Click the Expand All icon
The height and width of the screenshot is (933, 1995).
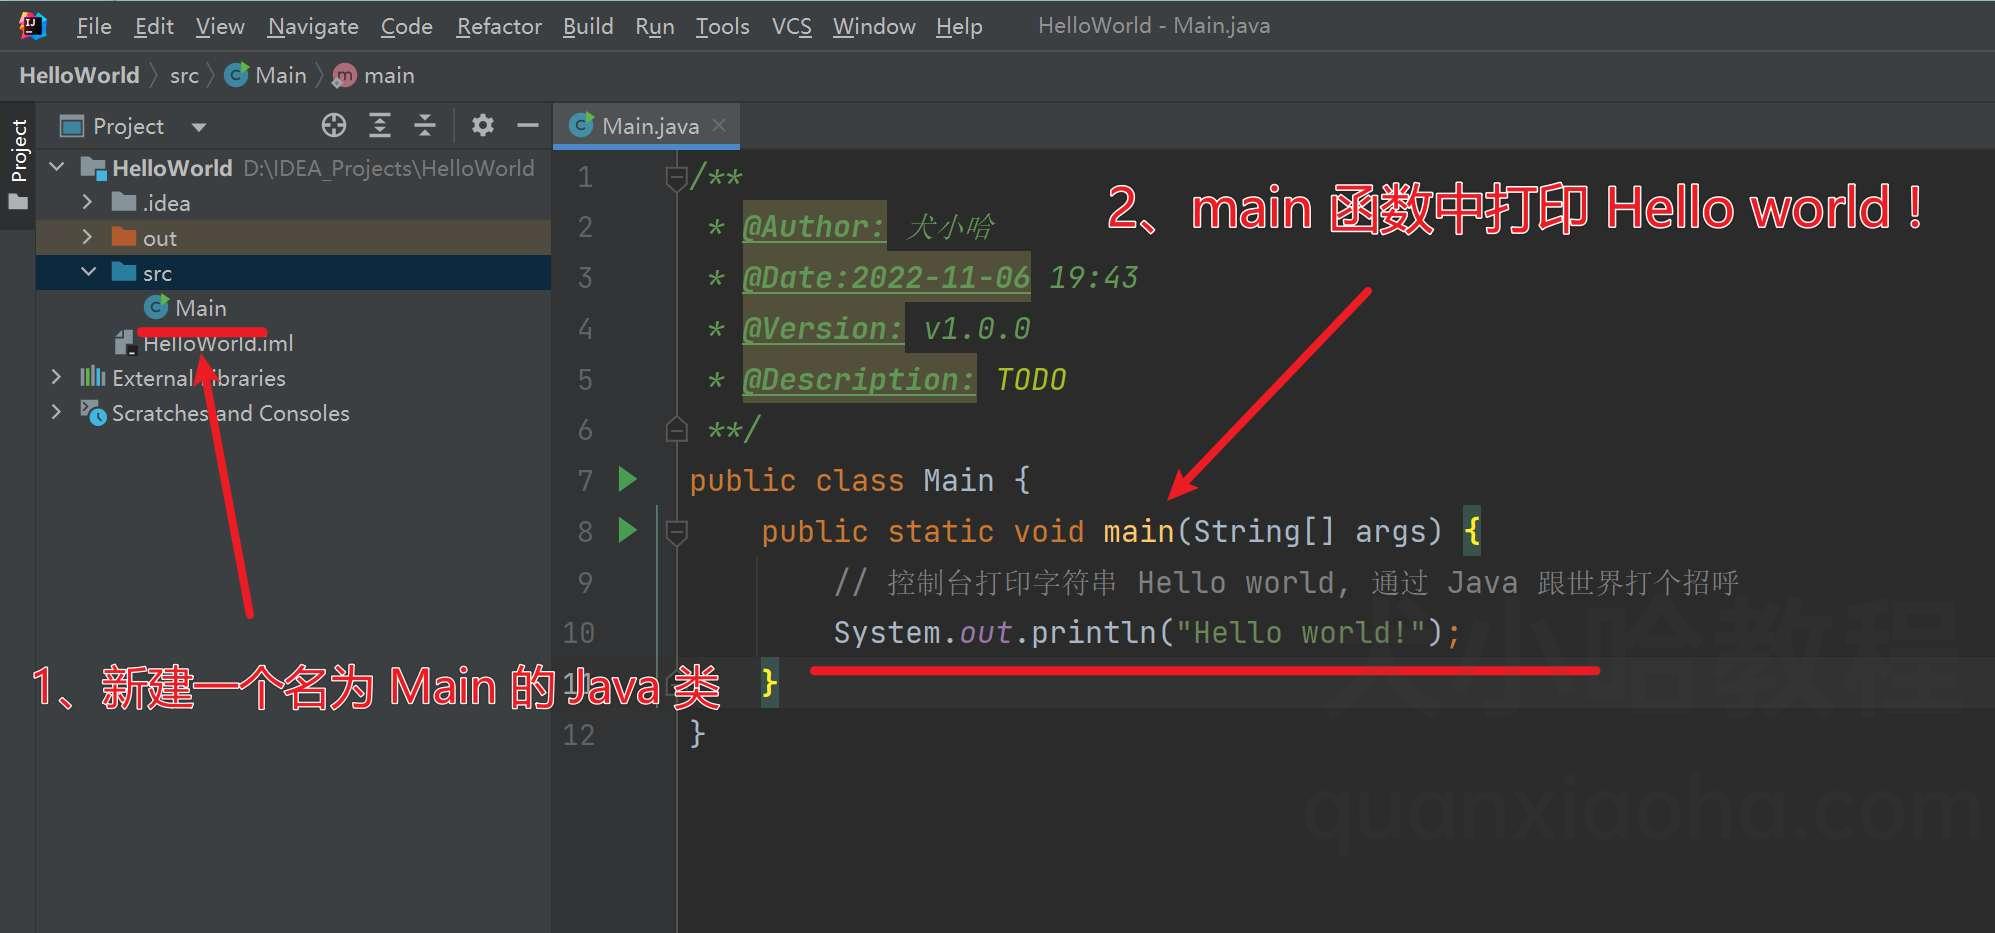pos(380,125)
